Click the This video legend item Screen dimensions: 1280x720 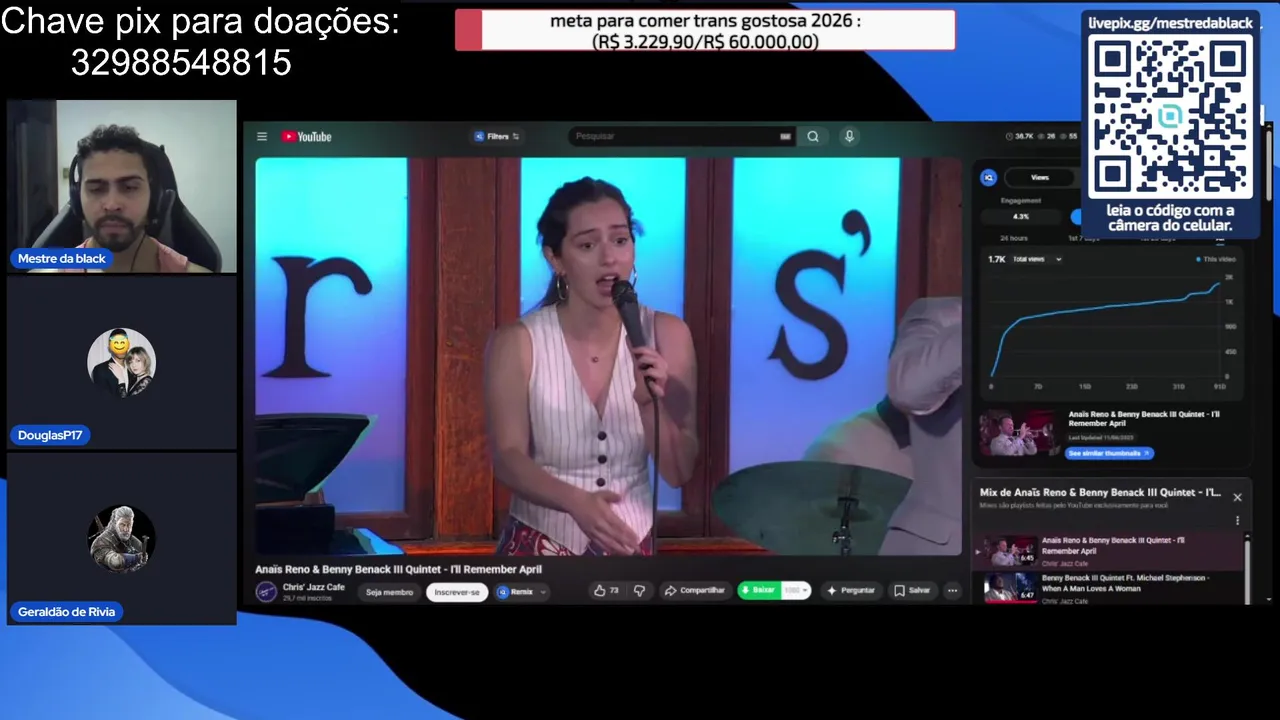point(1216,259)
